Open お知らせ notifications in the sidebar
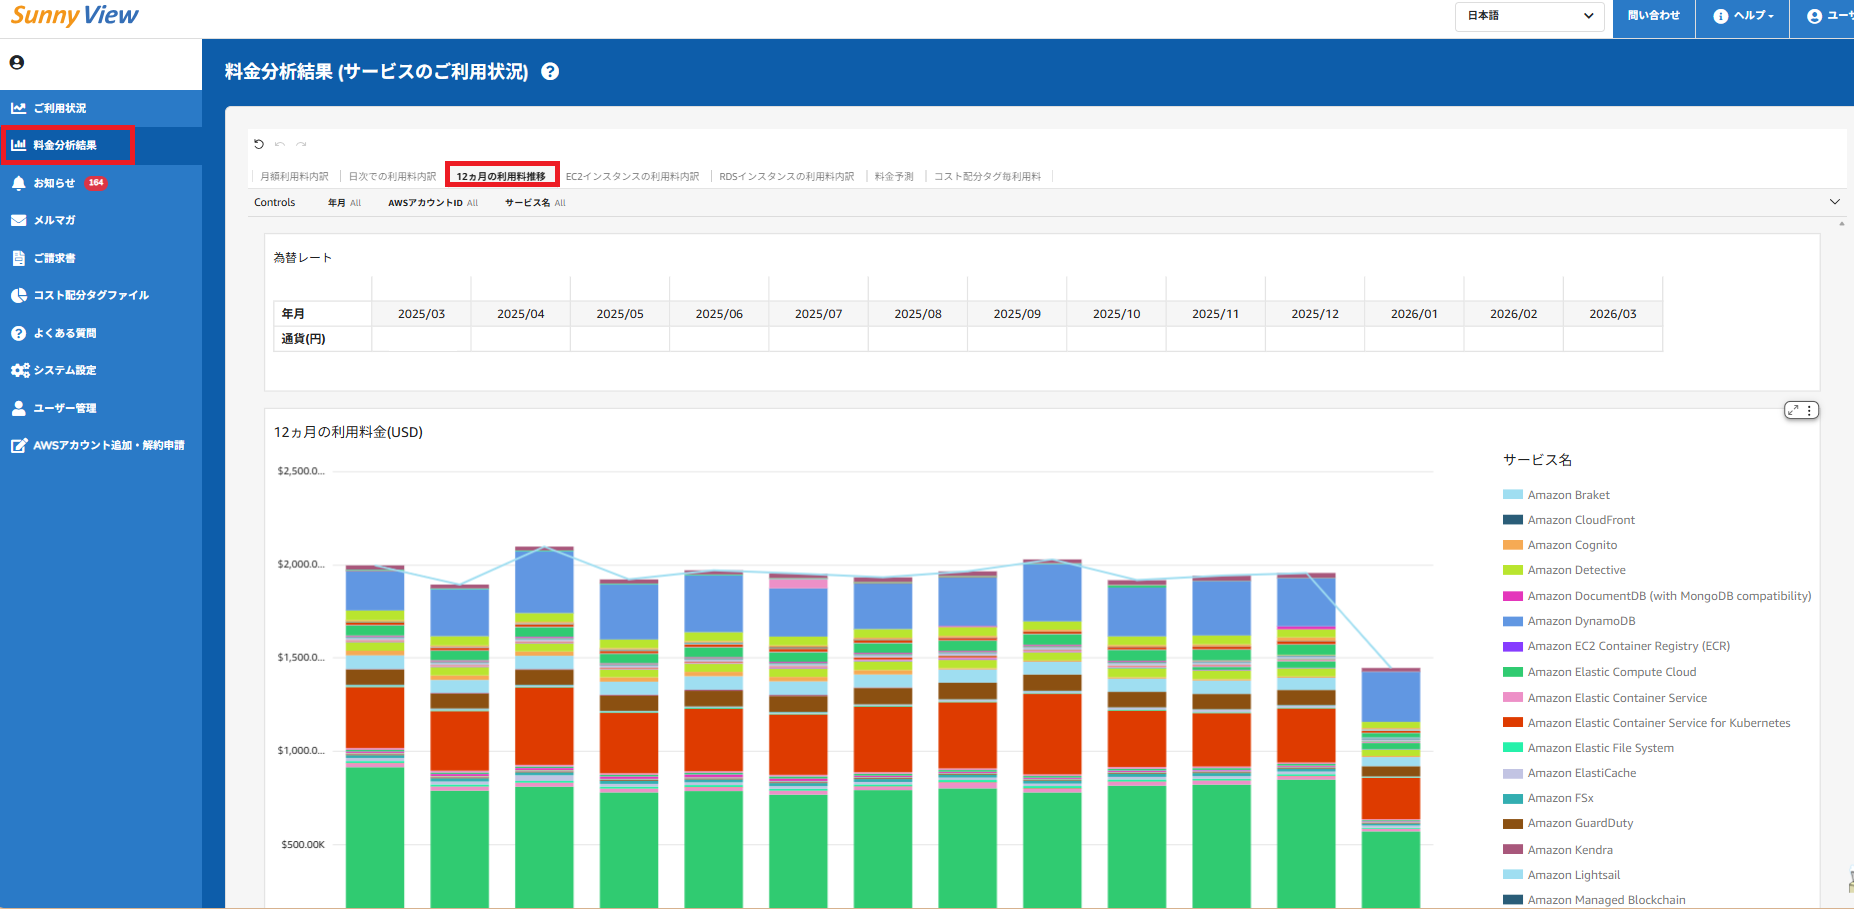Screen dimensions: 1854x909 [x=55, y=183]
